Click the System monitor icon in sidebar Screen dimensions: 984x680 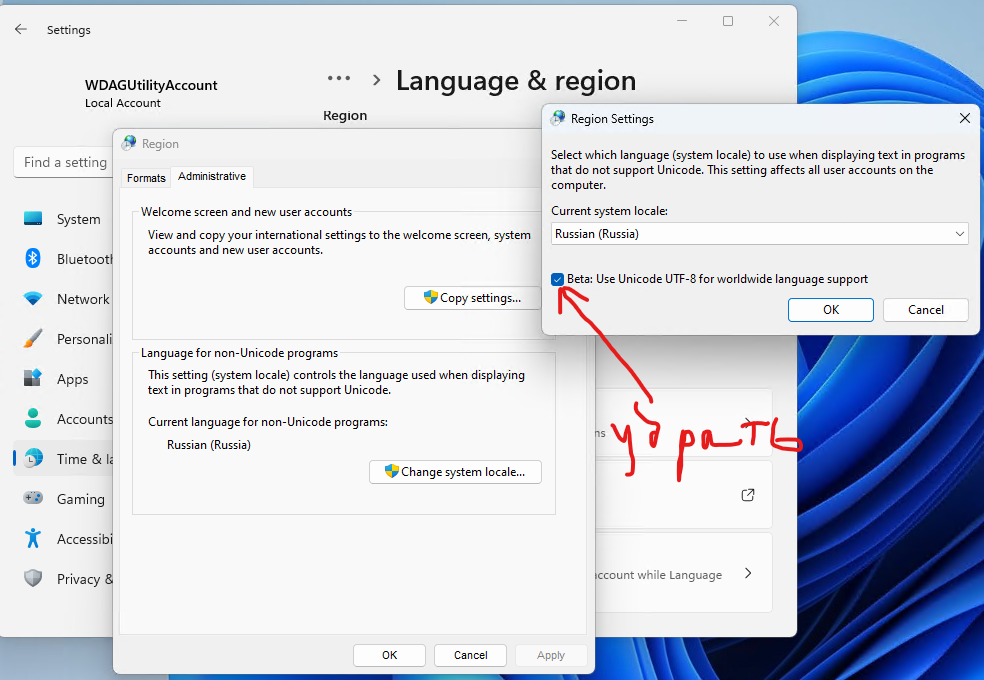(33, 219)
